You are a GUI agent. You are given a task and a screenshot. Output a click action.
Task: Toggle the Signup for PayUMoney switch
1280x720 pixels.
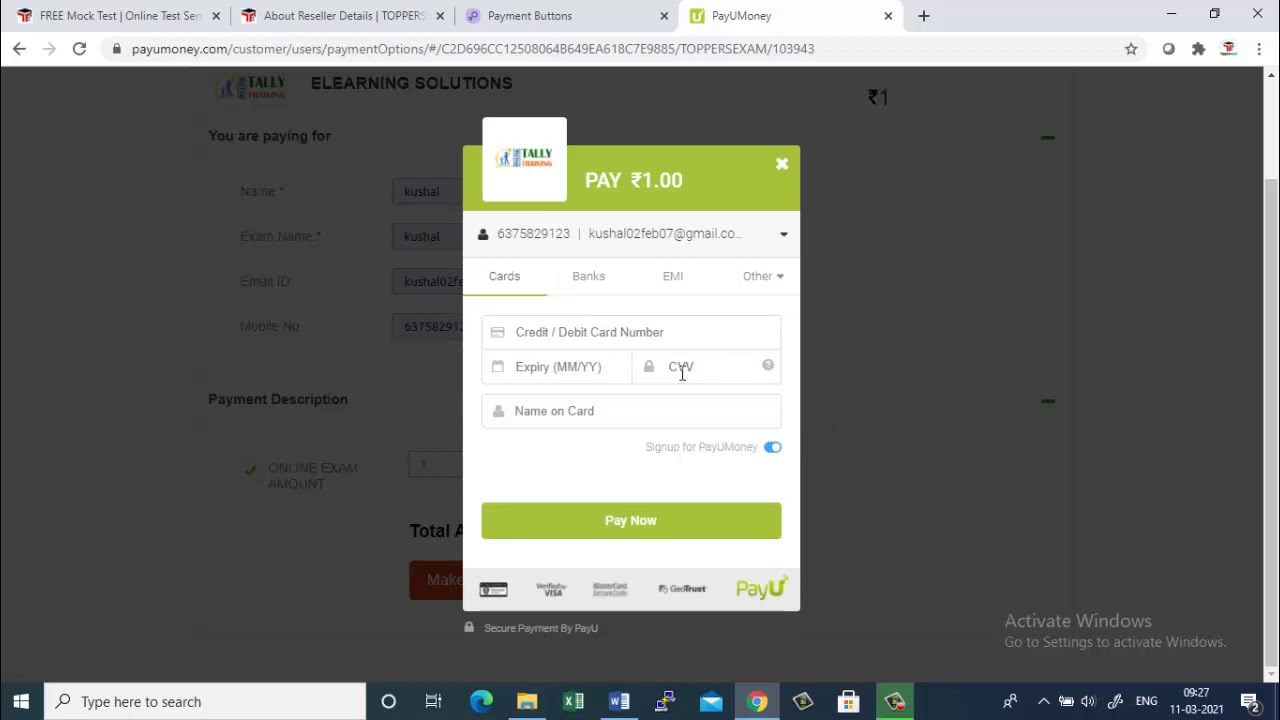click(773, 447)
